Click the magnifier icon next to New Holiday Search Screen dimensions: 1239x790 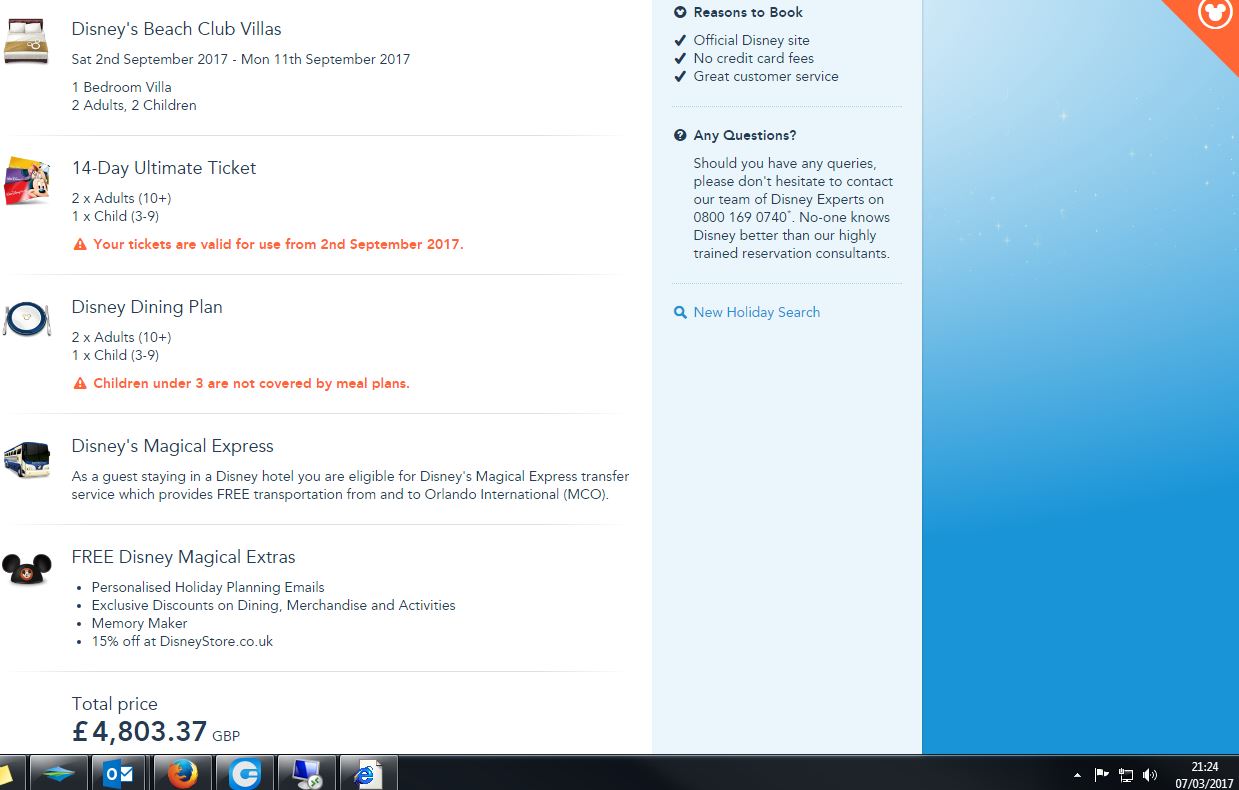tap(680, 312)
